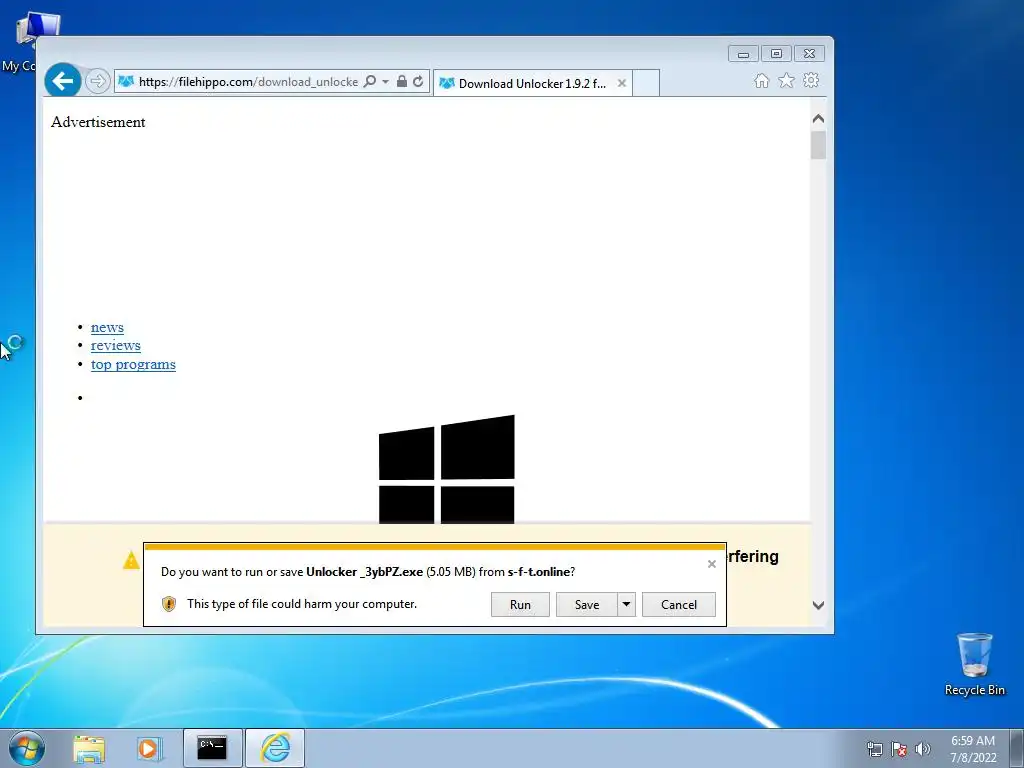This screenshot has height=768, width=1024.
Task: Dismiss the download notification bar with X
Action: (x=712, y=564)
